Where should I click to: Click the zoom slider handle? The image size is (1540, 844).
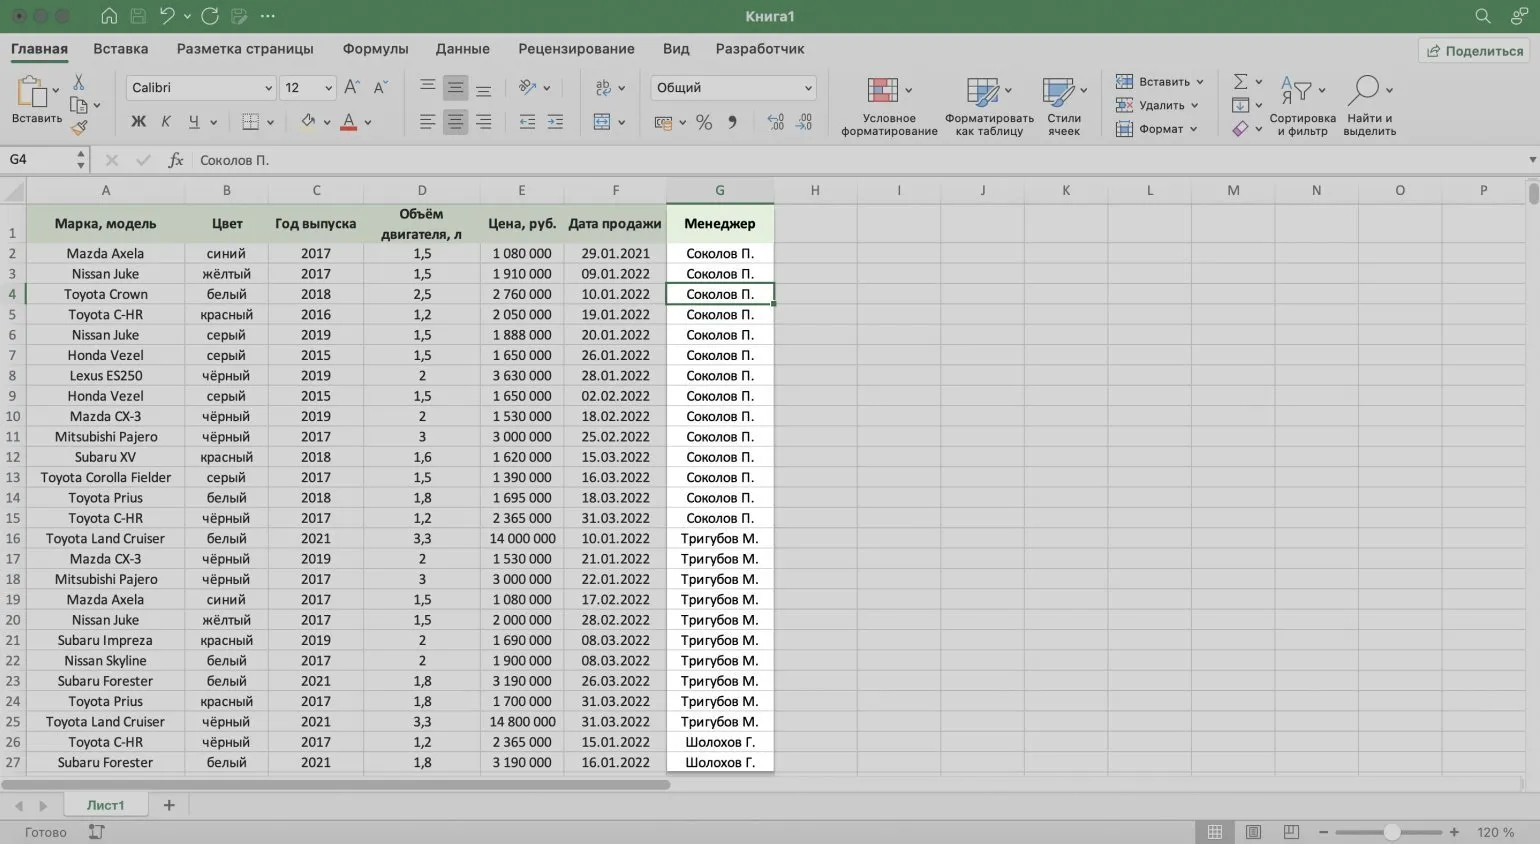(1391, 832)
